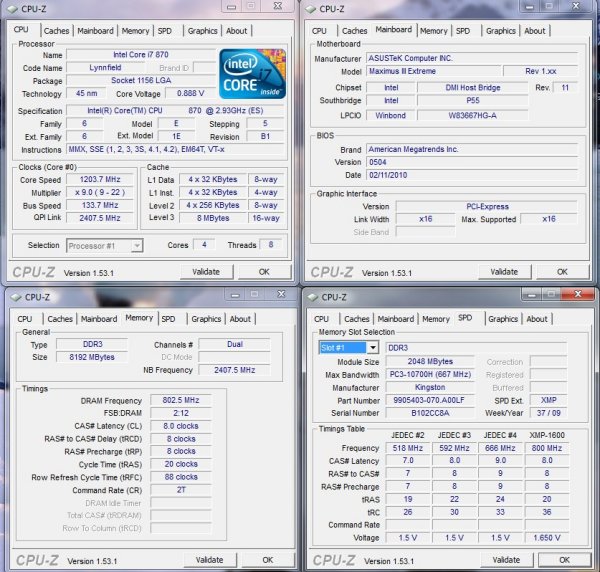600x572 pixels.
Task: Go to Graphics tab in the Memory window
Action: click(206, 319)
